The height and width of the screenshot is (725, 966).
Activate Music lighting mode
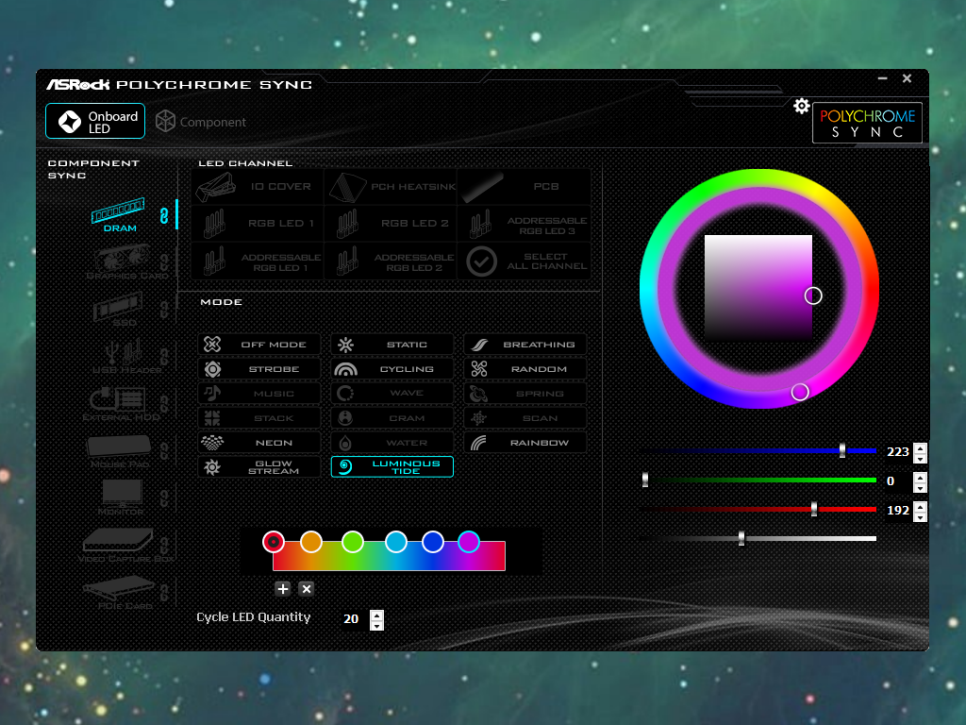[x=259, y=393]
